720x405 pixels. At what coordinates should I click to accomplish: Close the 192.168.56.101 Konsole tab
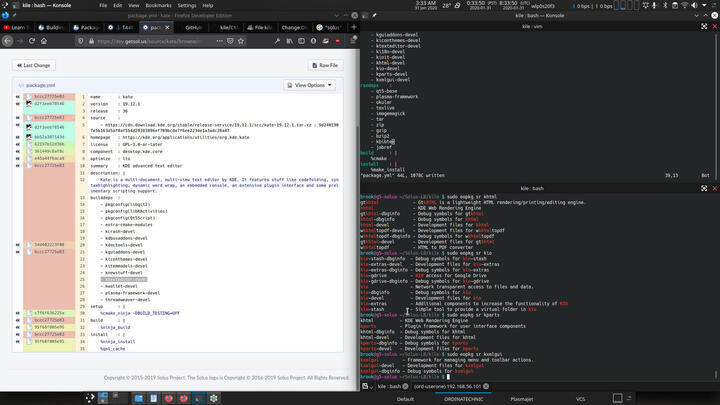click(486, 386)
